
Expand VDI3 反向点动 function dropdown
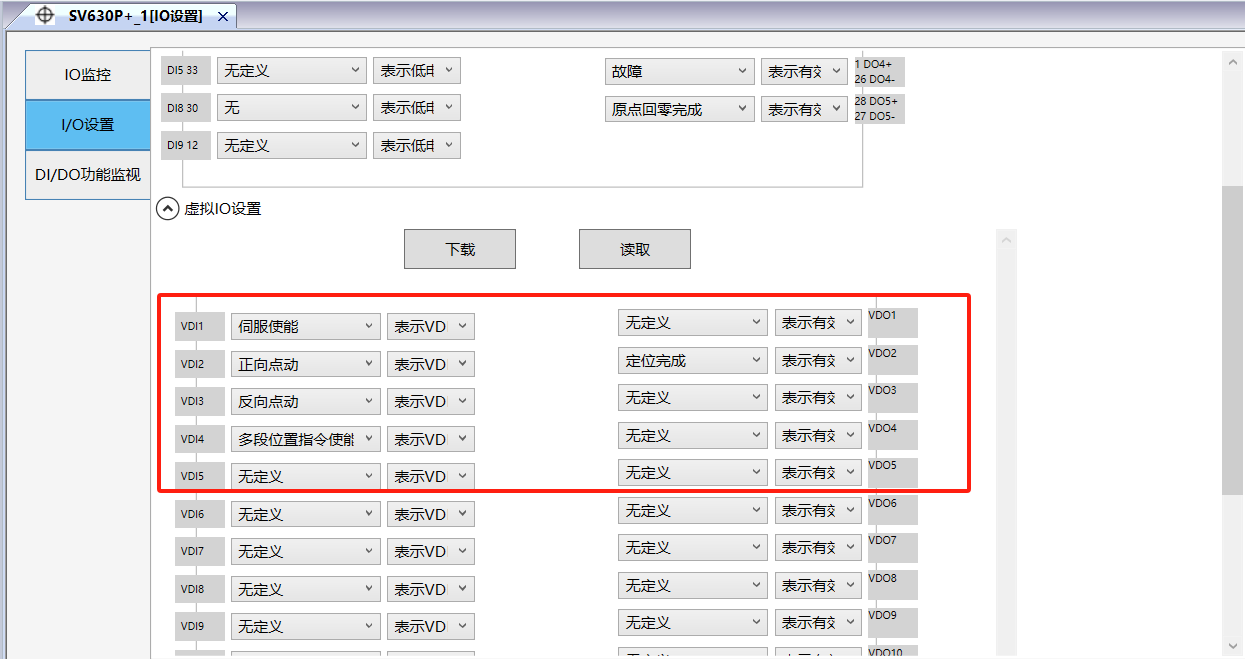(x=305, y=402)
